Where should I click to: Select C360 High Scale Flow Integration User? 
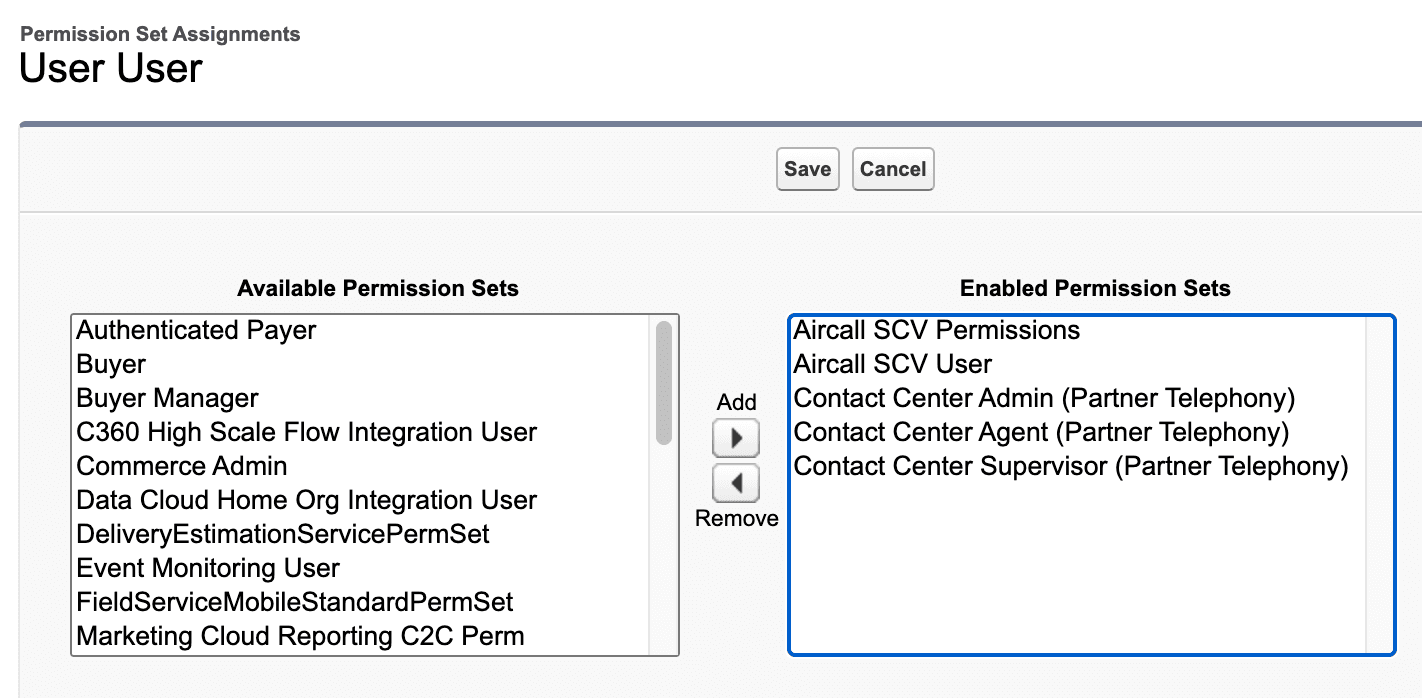coord(306,432)
